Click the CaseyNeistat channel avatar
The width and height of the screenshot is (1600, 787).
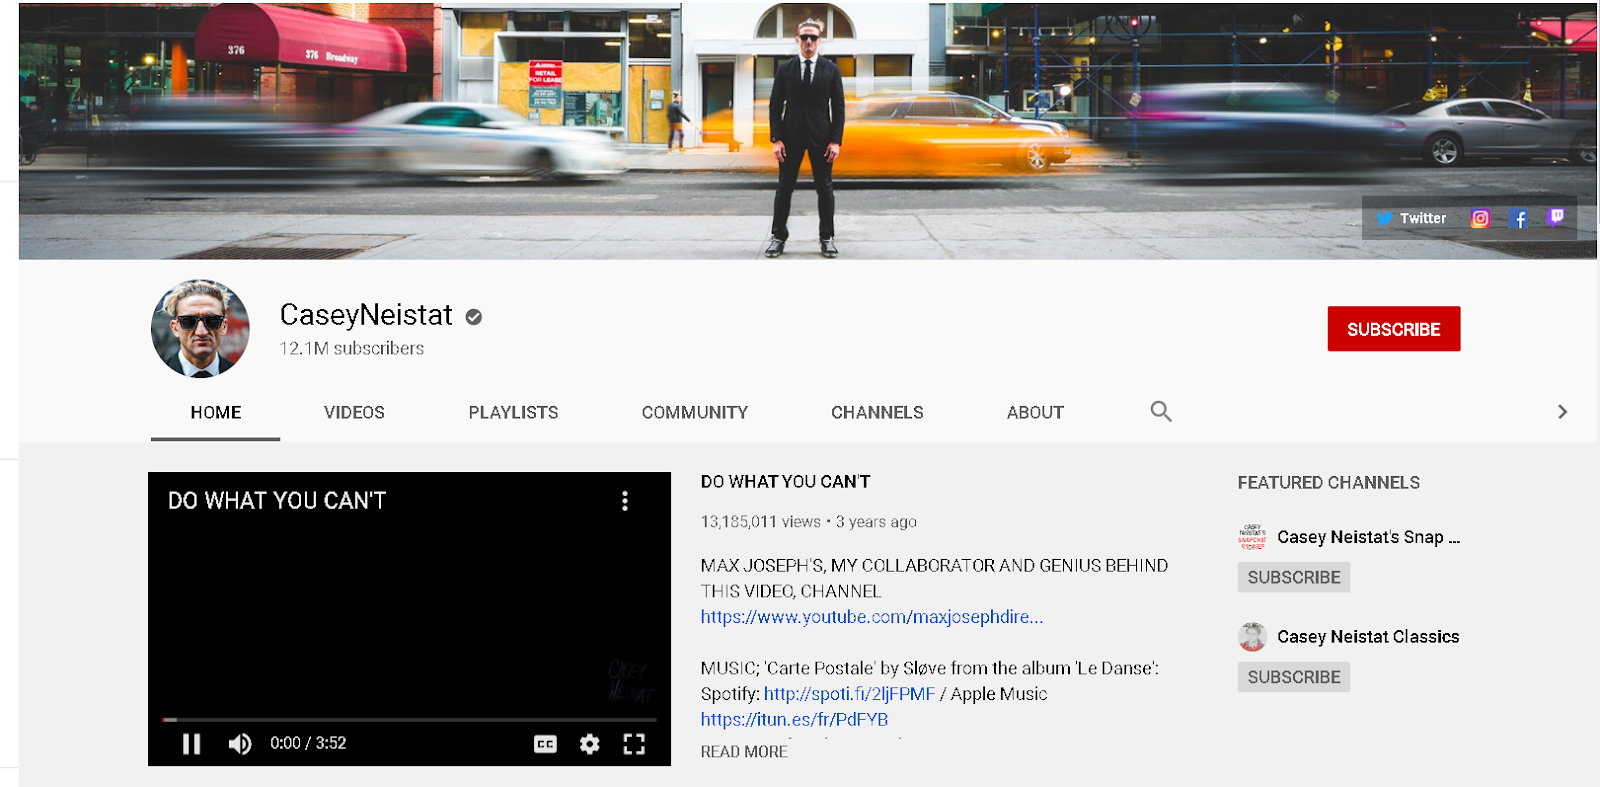coord(200,328)
